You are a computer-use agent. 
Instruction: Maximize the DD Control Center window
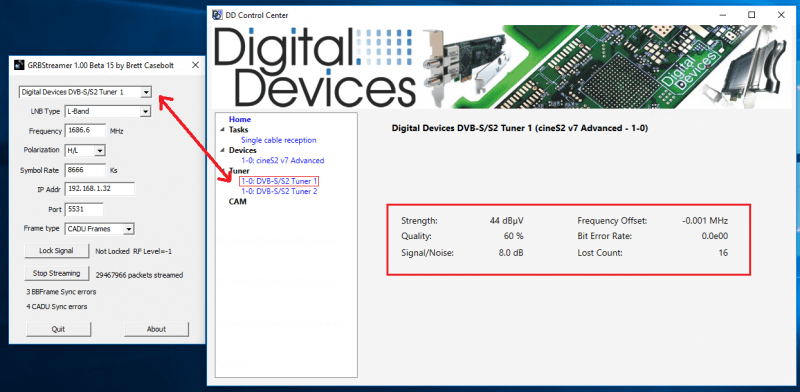[x=752, y=15]
